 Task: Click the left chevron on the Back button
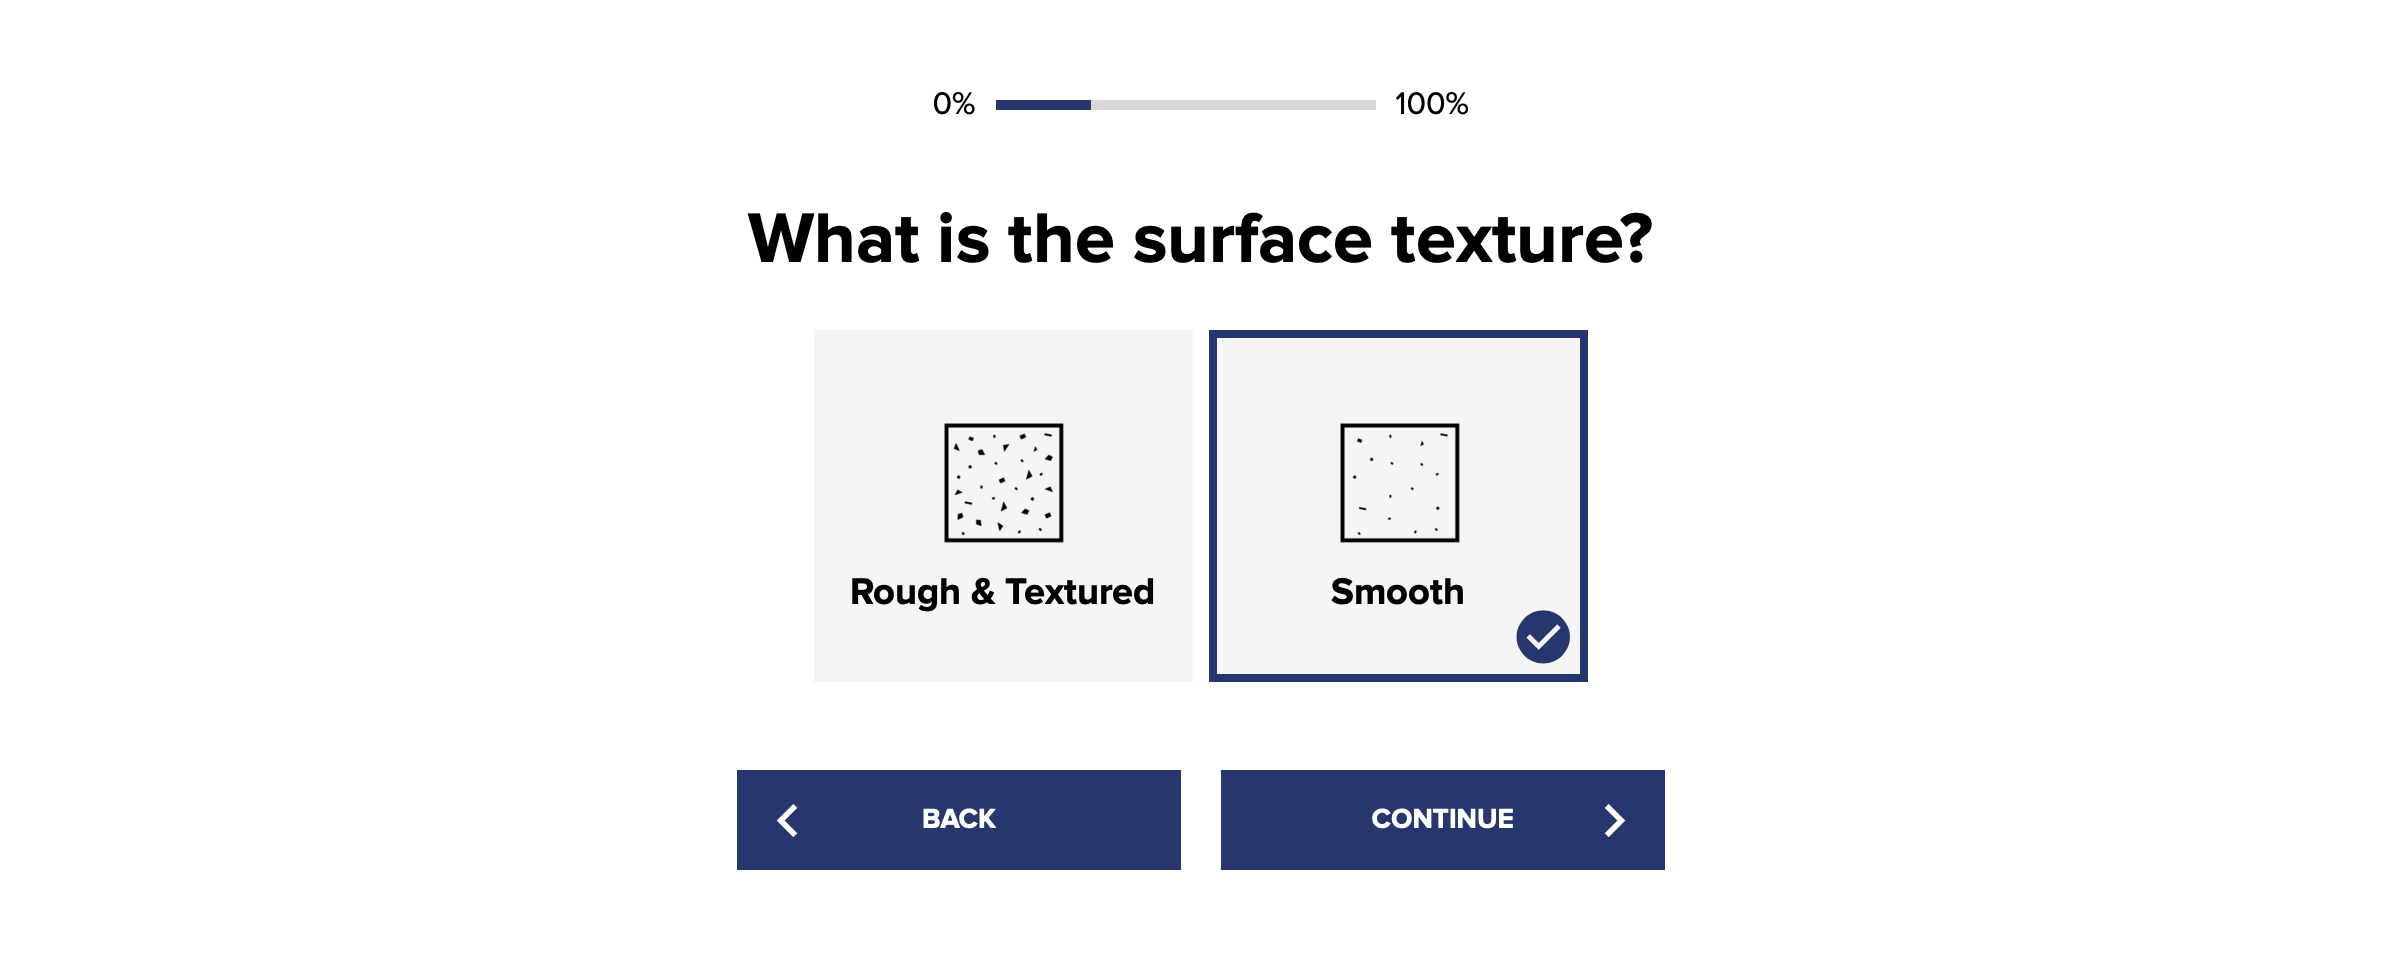[x=788, y=820]
